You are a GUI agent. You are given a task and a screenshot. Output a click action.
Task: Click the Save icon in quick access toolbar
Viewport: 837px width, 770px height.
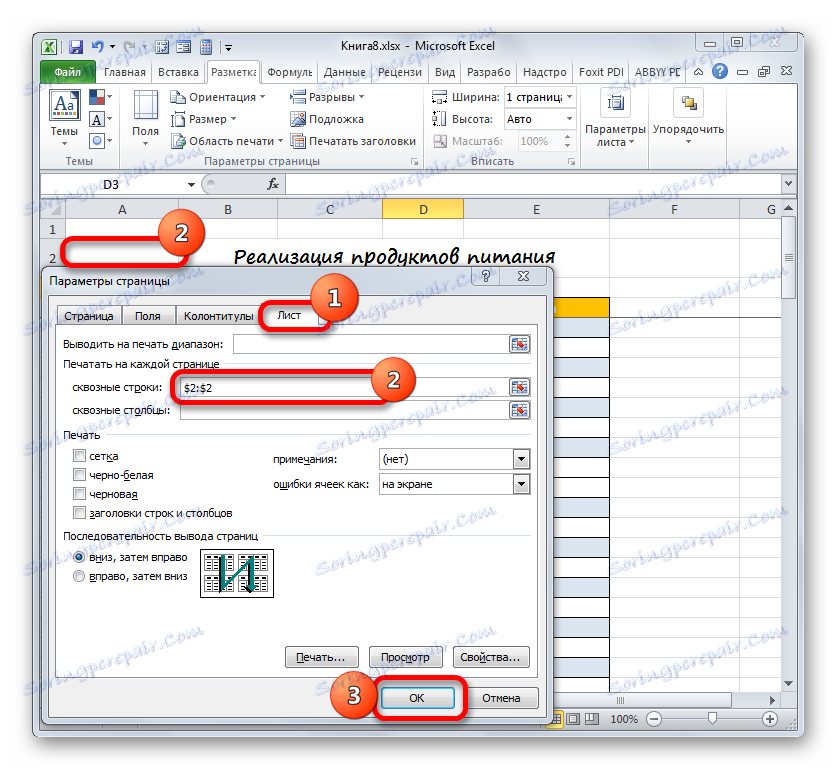pyautogui.click(x=76, y=47)
